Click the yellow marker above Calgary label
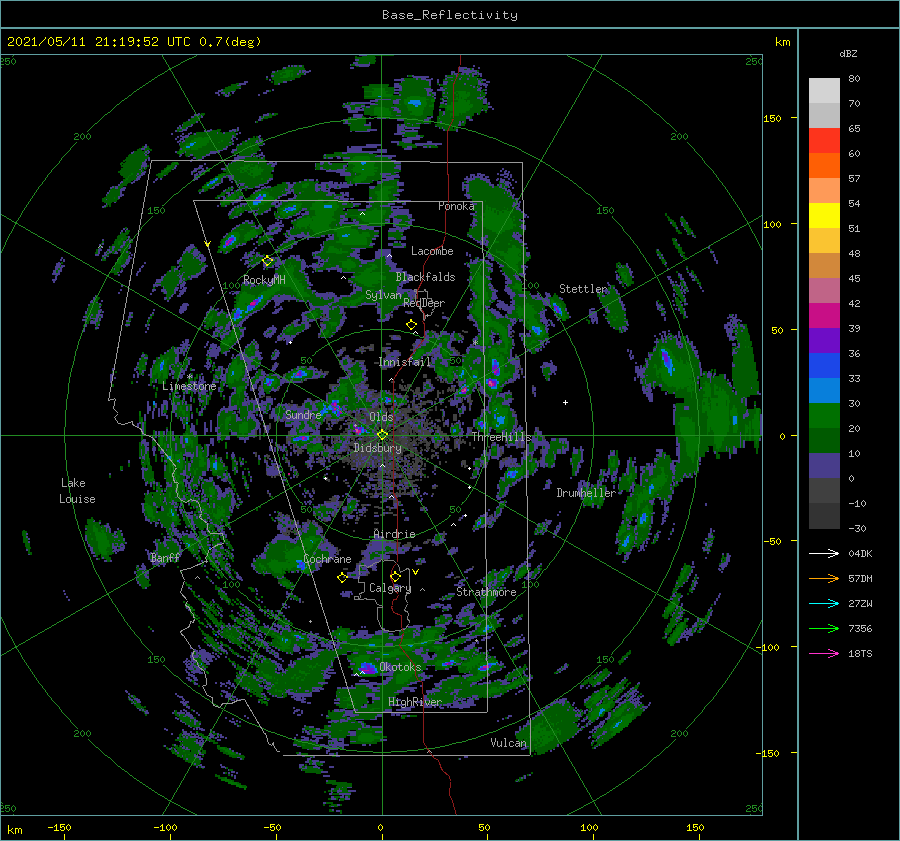 395,576
